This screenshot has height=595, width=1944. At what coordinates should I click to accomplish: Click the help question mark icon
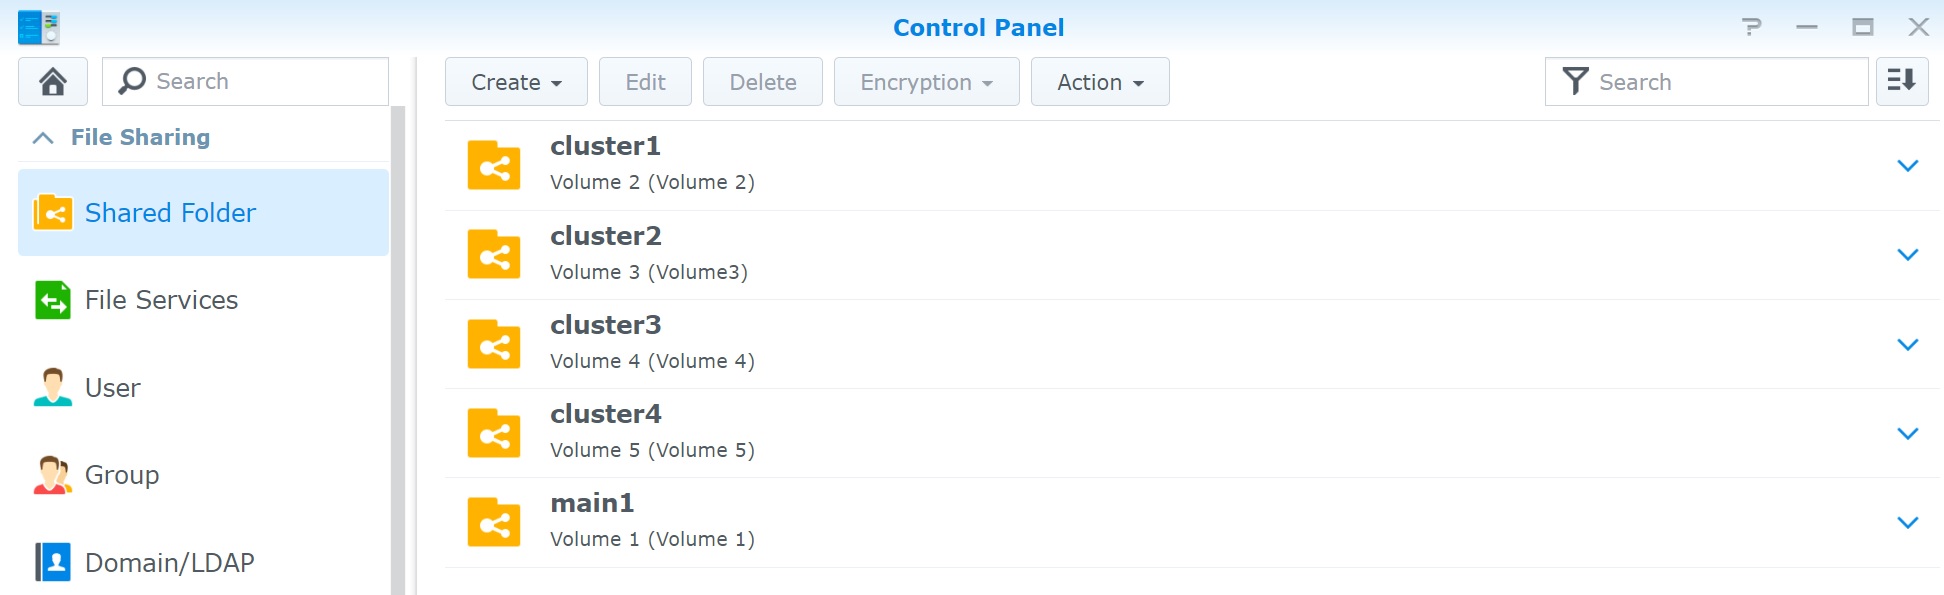[1751, 27]
